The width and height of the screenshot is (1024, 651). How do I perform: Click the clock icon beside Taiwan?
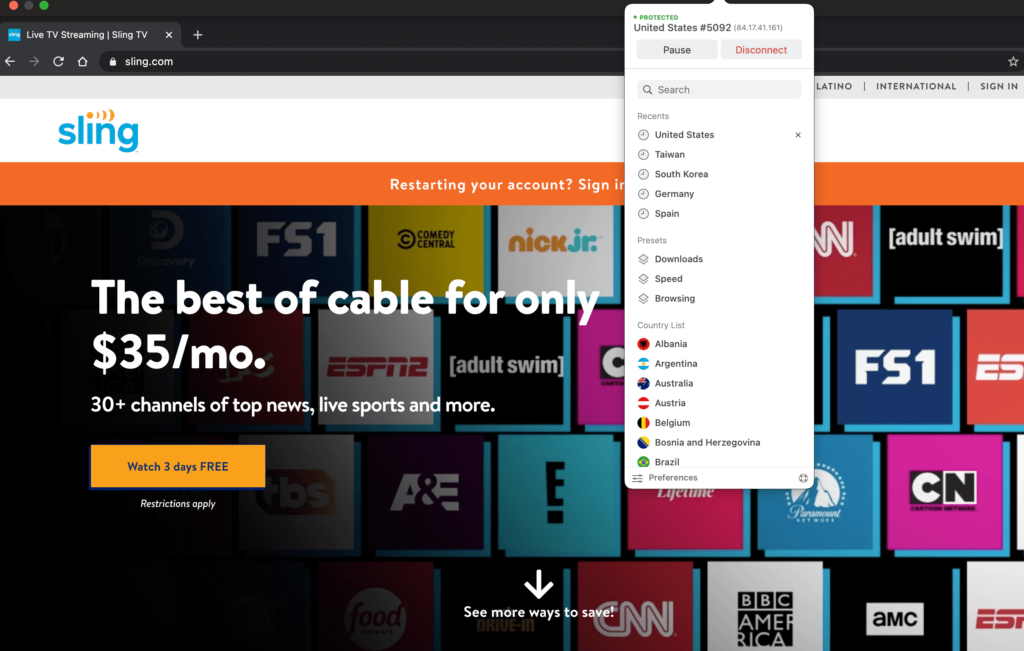click(643, 155)
